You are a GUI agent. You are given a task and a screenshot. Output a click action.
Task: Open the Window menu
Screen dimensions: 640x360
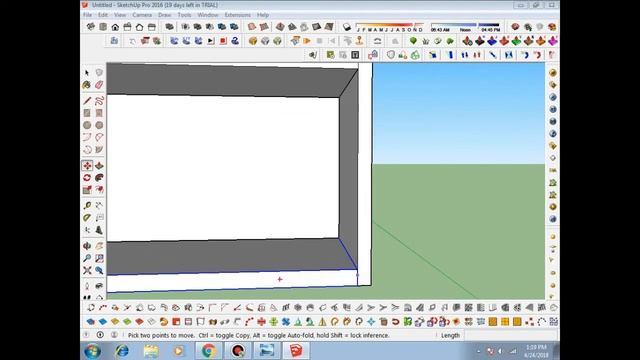(208, 15)
